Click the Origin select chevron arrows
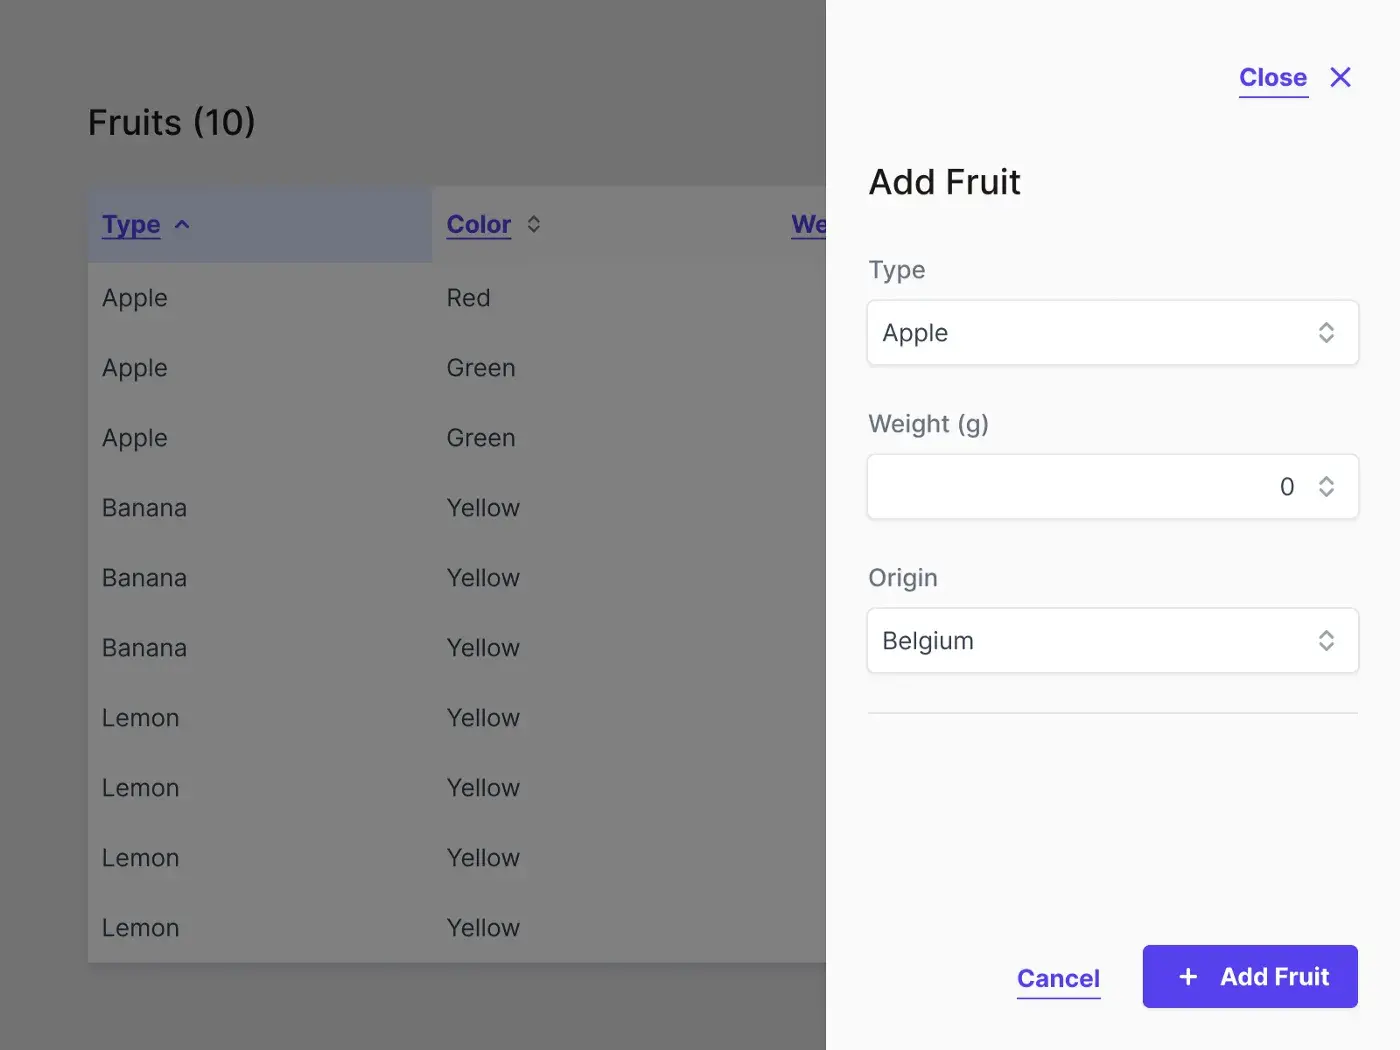Viewport: 1400px width, 1050px height. click(1326, 641)
